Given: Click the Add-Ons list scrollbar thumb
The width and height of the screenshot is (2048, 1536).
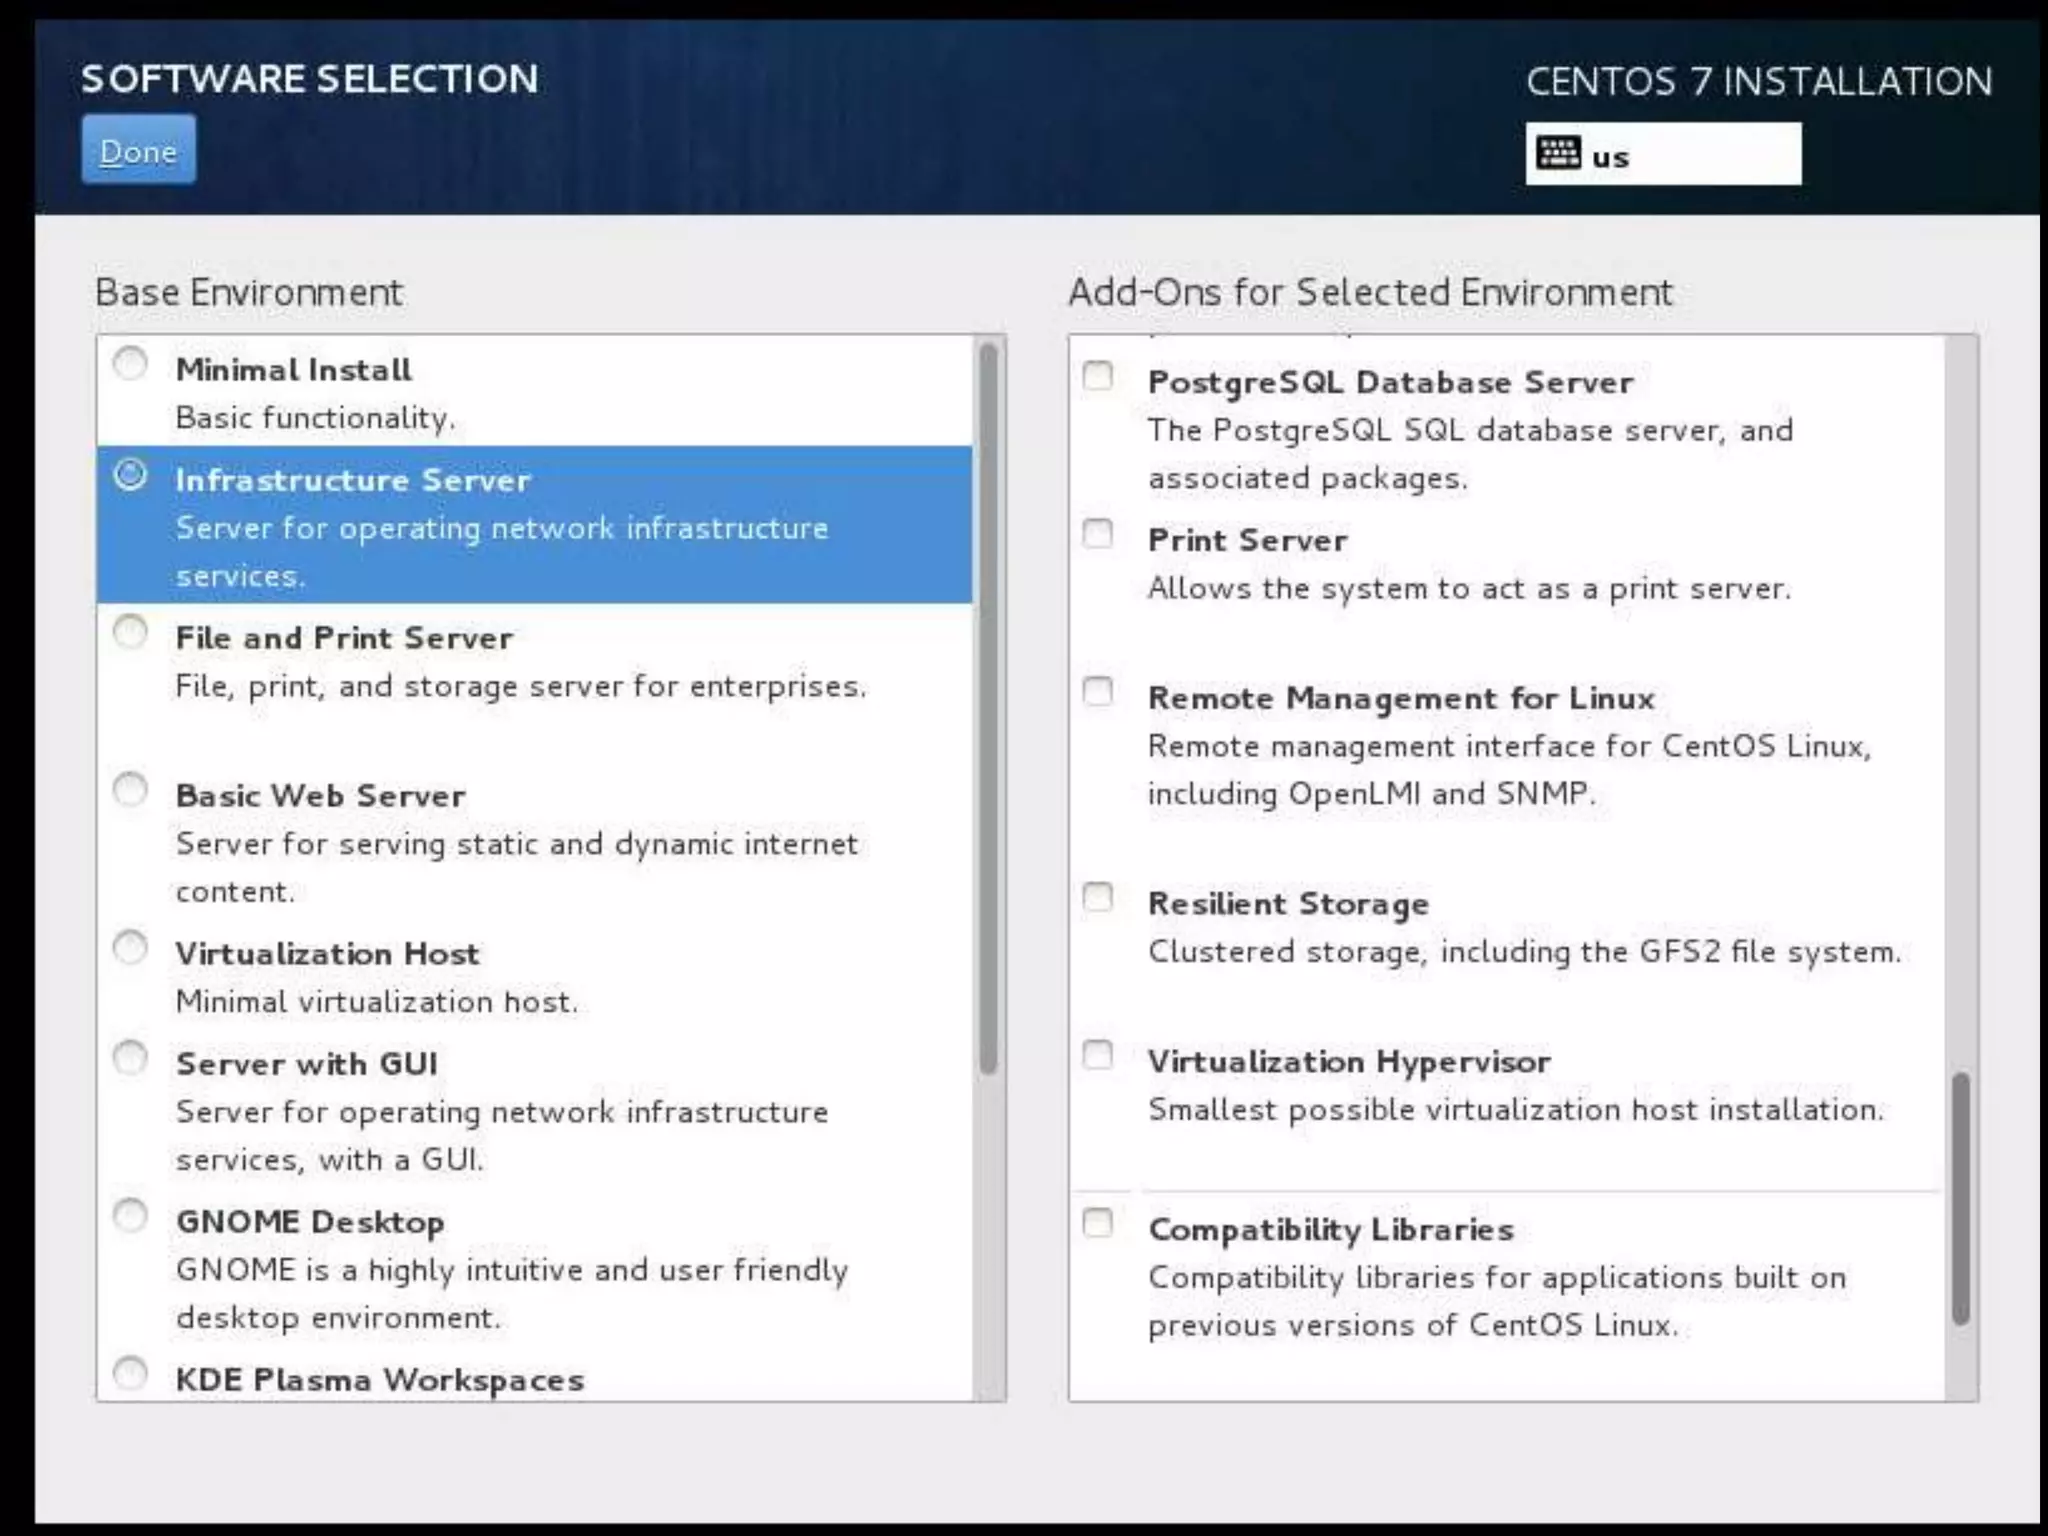Looking at the screenshot, I should pyautogui.click(x=1960, y=1198).
